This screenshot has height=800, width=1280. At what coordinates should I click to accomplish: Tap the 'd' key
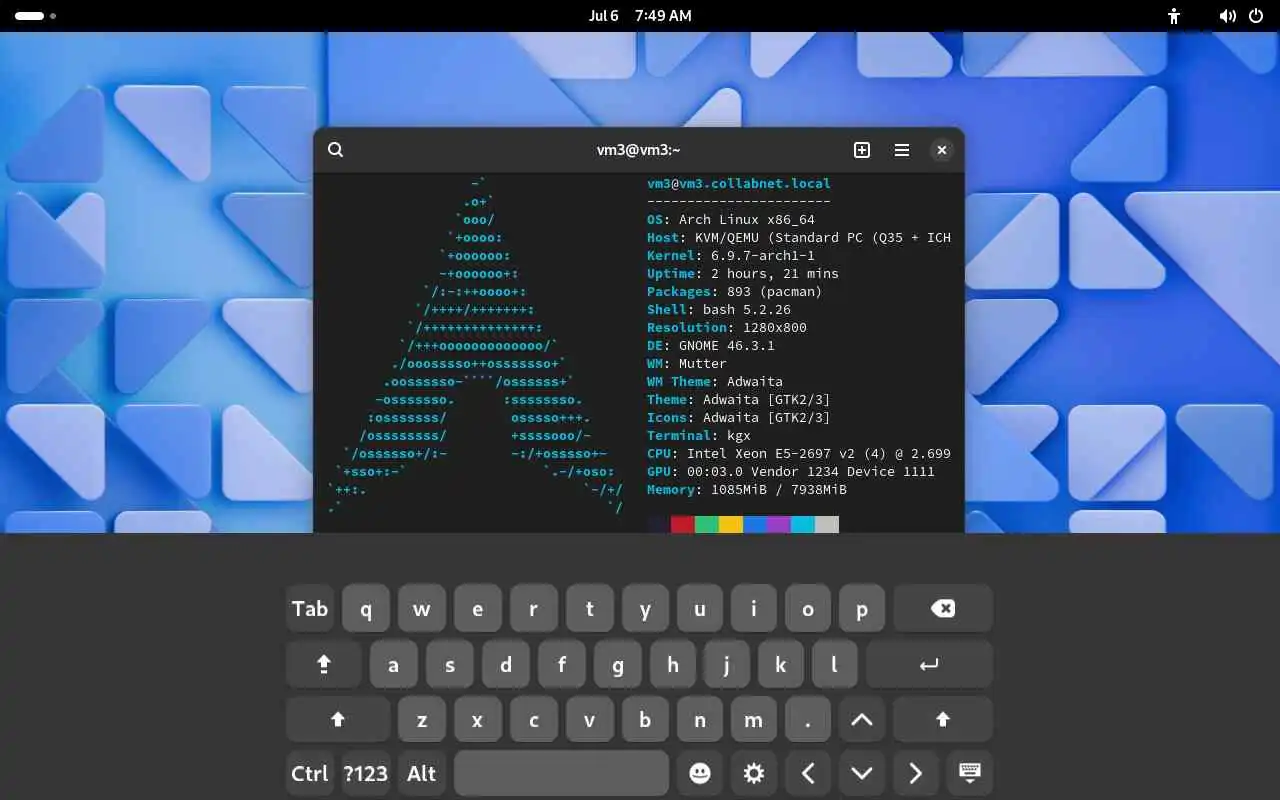pyautogui.click(x=506, y=664)
